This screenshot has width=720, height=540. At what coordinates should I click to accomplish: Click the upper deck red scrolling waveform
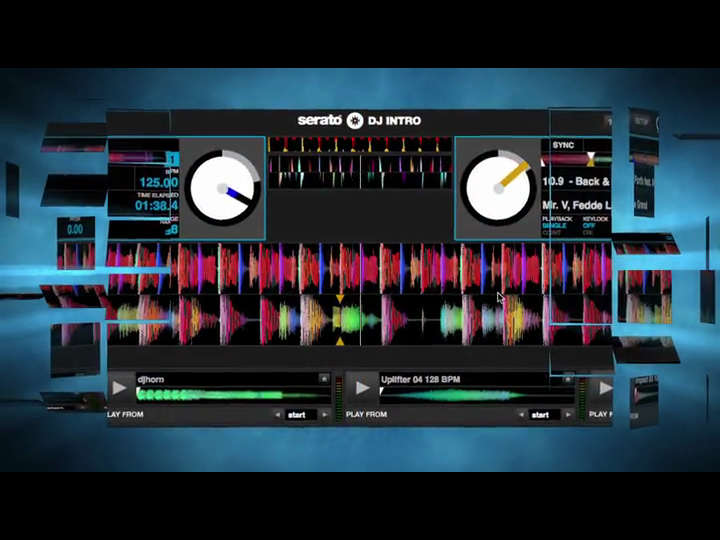[x=300, y=268]
